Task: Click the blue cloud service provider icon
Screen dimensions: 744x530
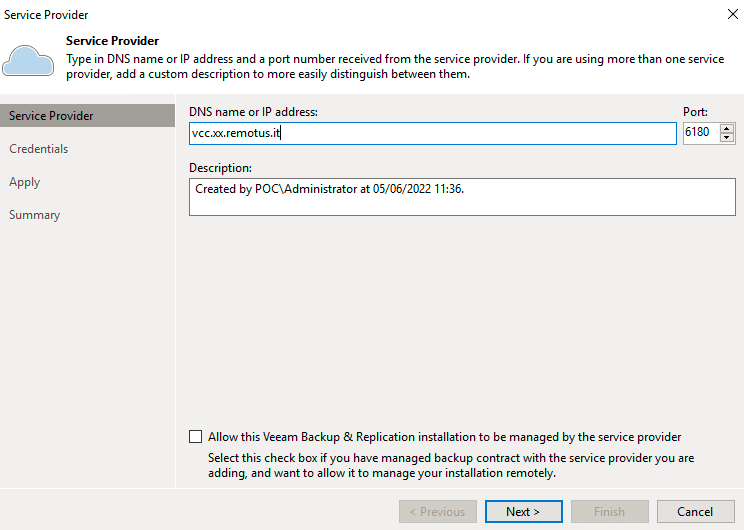Action: [x=28, y=61]
